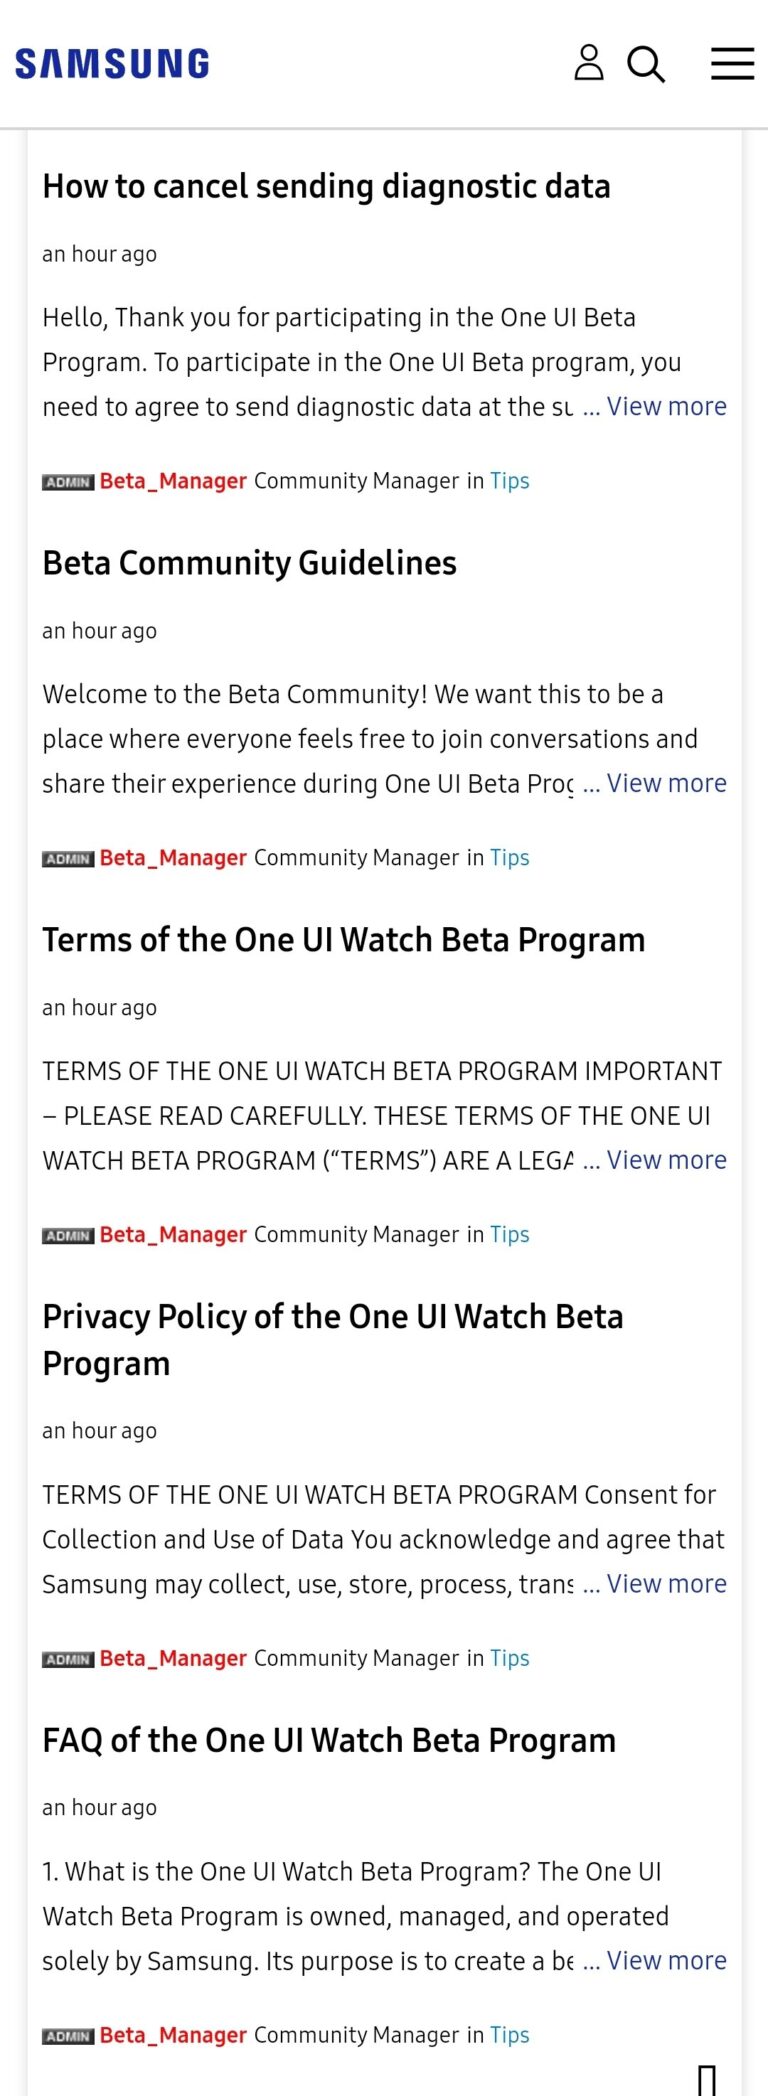Open 'Beta Community Guidelines' post
Screen dimensions: 768x2096
[249, 564]
